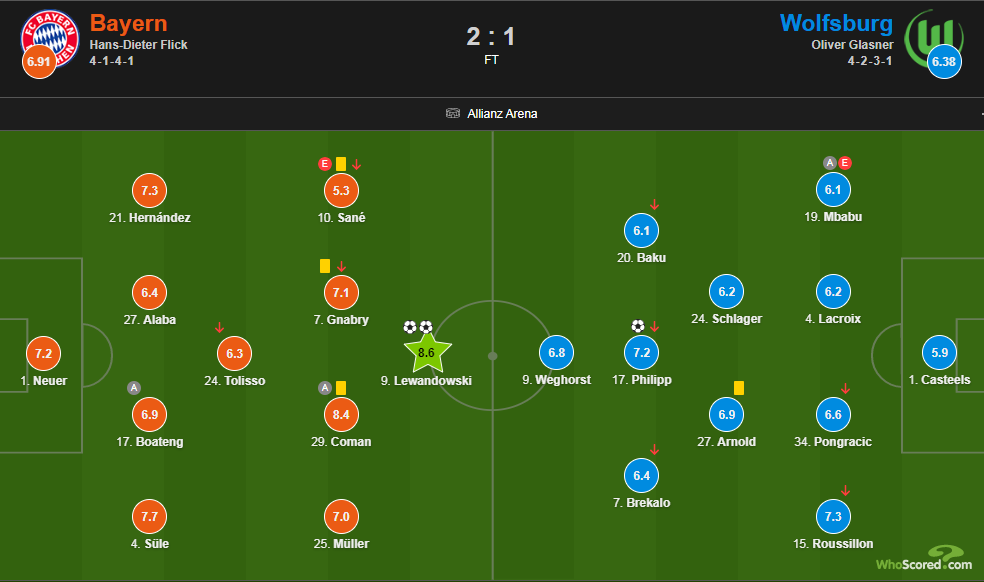Open the Bayern team name link
The width and height of the screenshot is (984, 582).
(x=129, y=23)
